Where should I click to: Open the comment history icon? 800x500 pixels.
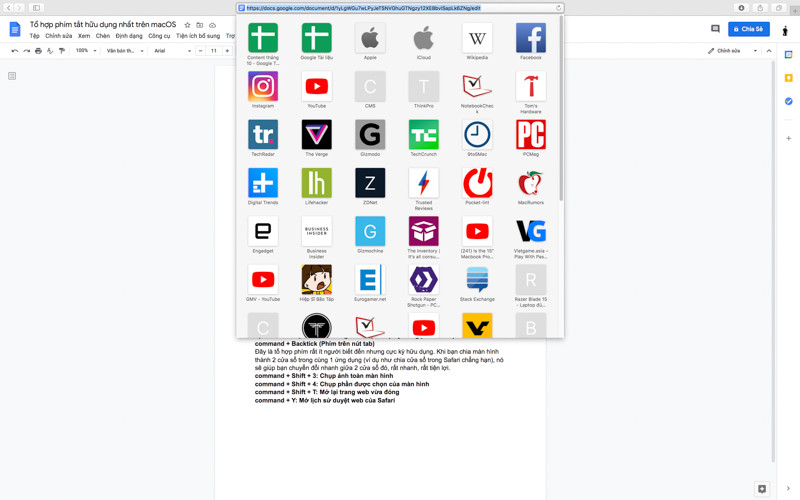[715, 29]
